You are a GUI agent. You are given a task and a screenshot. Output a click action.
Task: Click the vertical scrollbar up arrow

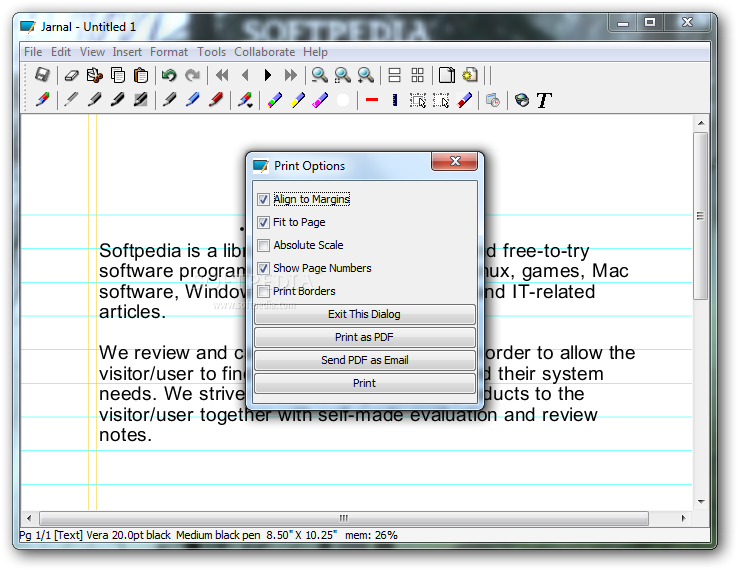(701, 123)
